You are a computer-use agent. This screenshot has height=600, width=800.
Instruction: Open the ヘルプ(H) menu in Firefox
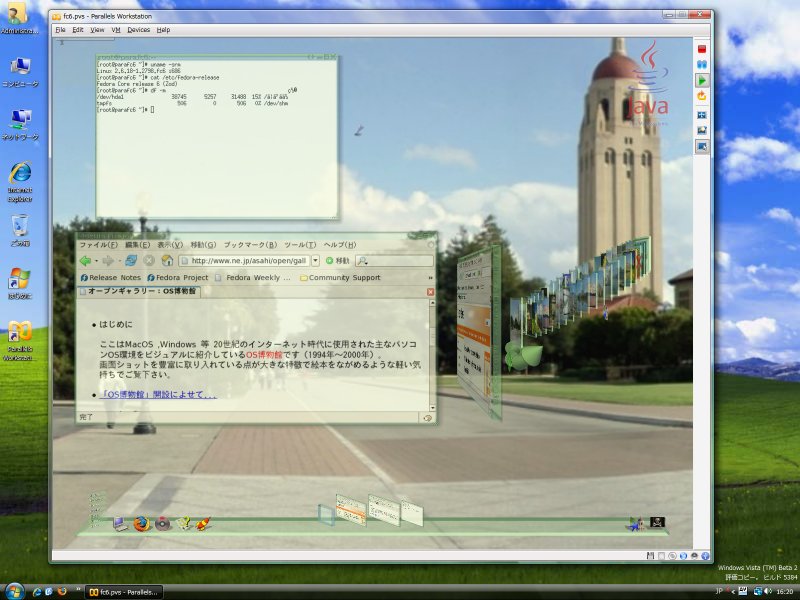click(340, 245)
